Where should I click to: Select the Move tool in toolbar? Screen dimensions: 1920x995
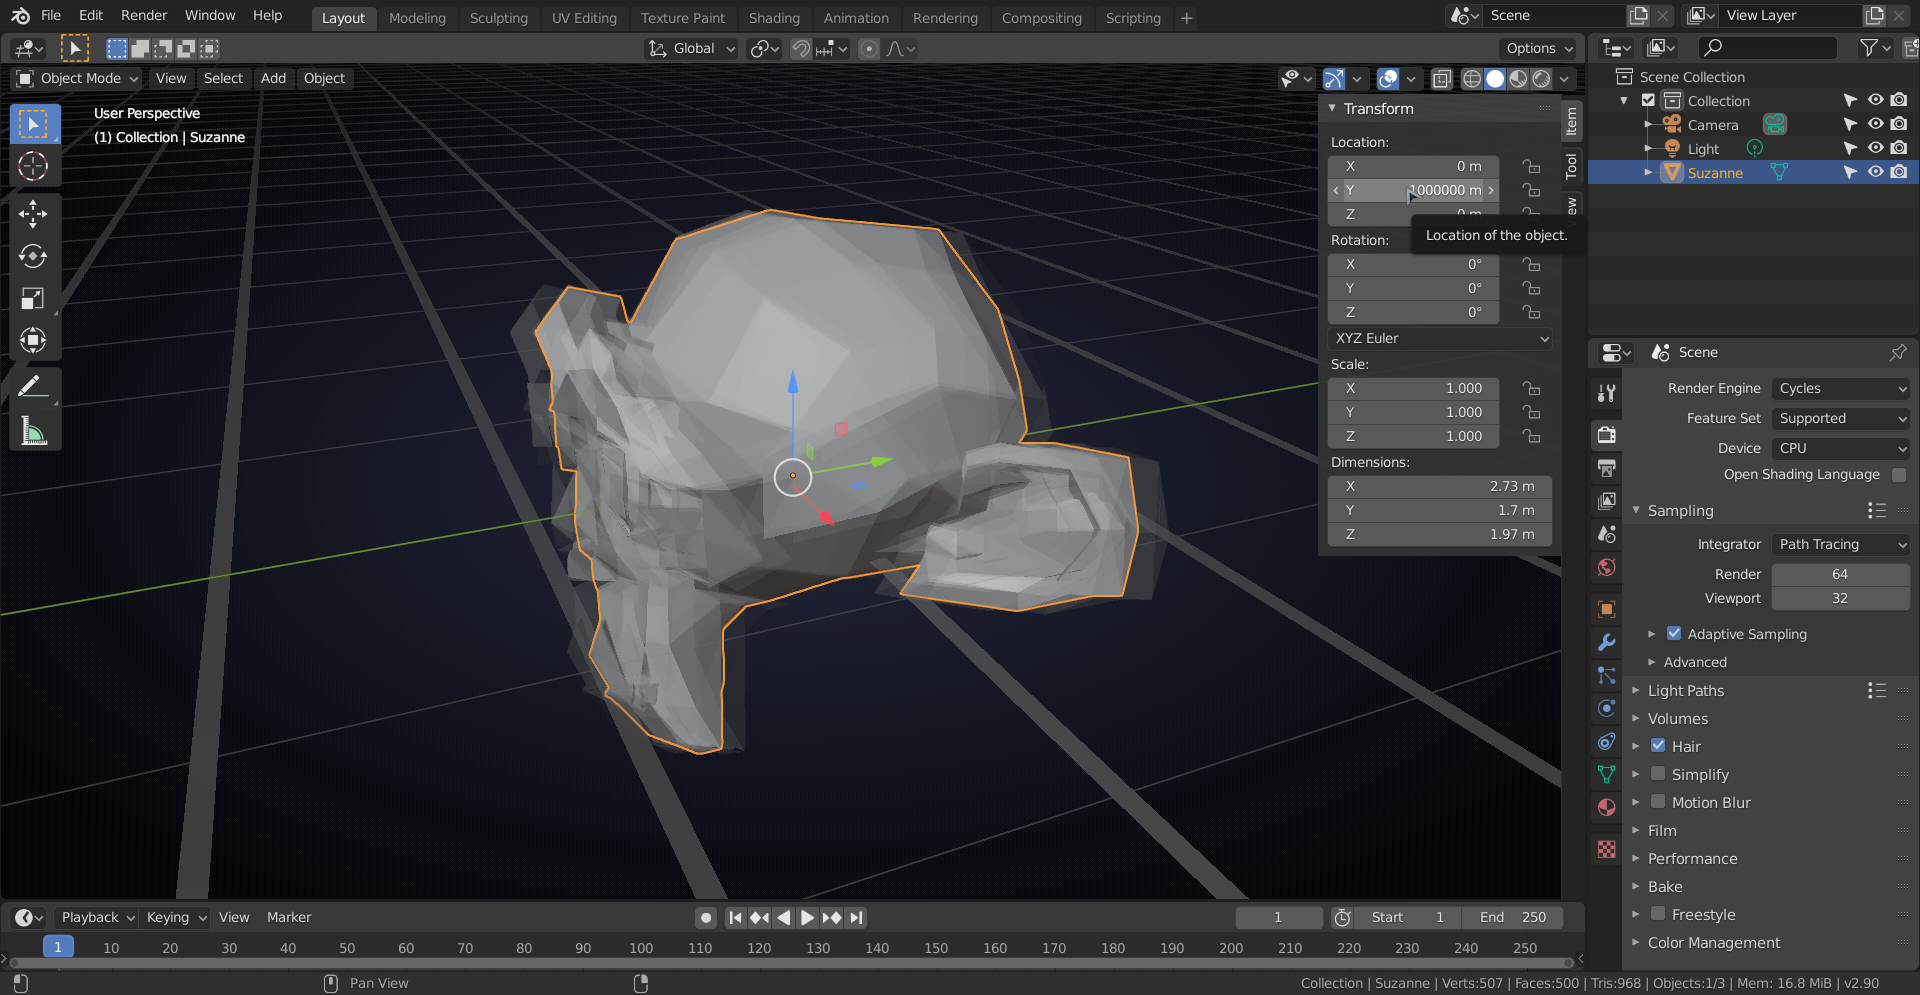[33, 213]
